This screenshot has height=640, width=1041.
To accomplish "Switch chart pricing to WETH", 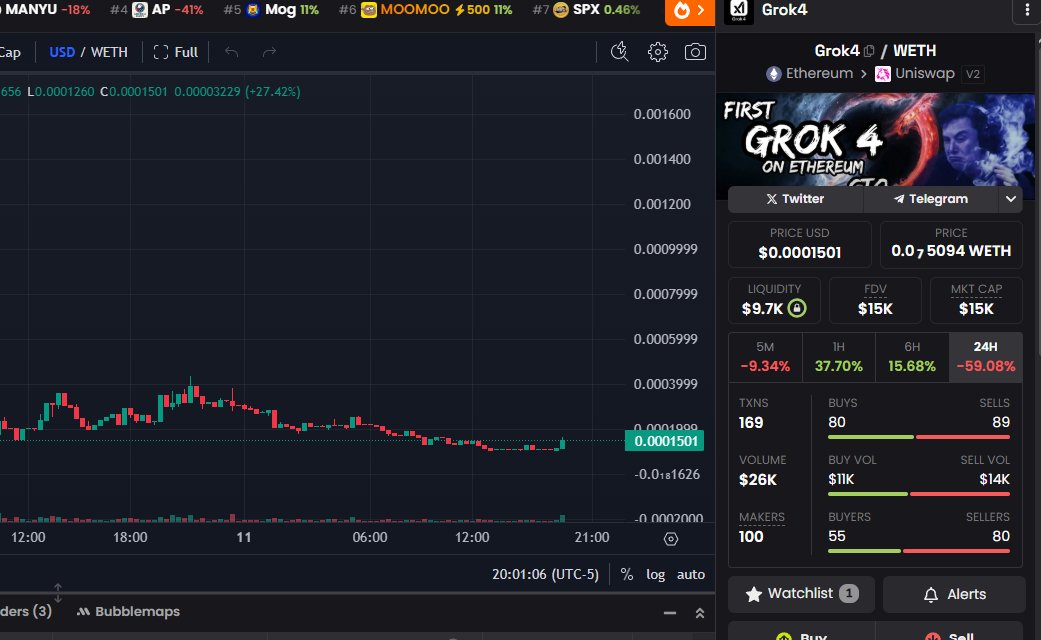I will coord(109,52).
